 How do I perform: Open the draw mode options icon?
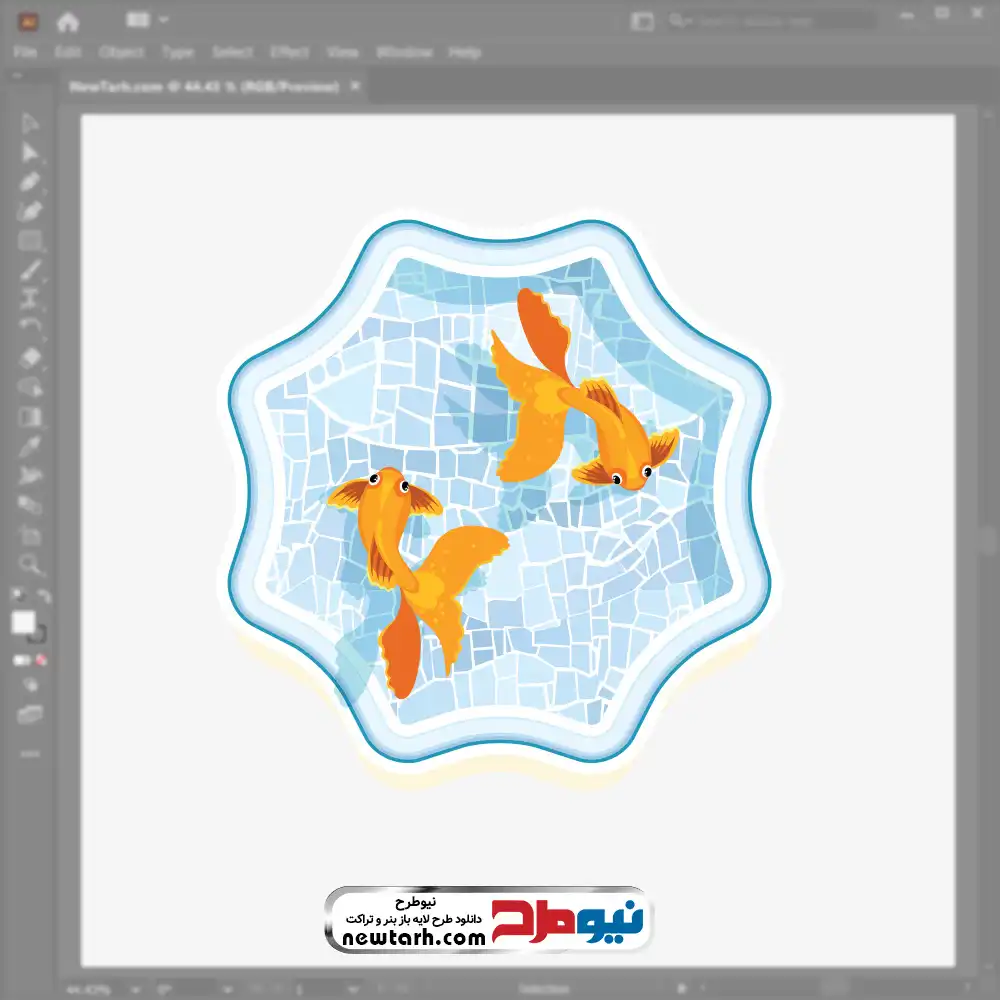point(29,685)
